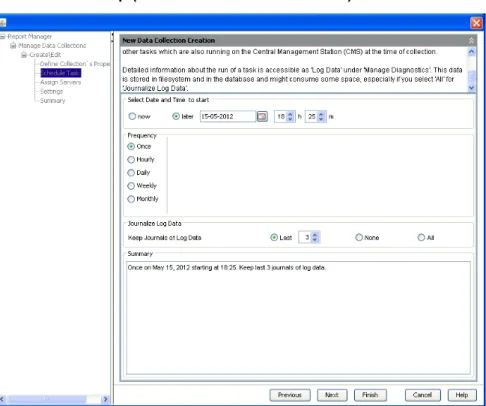The height and width of the screenshot is (406, 486).
Task: Increase the minutes spinner value
Action: pyautogui.click(x=321, y=114)
